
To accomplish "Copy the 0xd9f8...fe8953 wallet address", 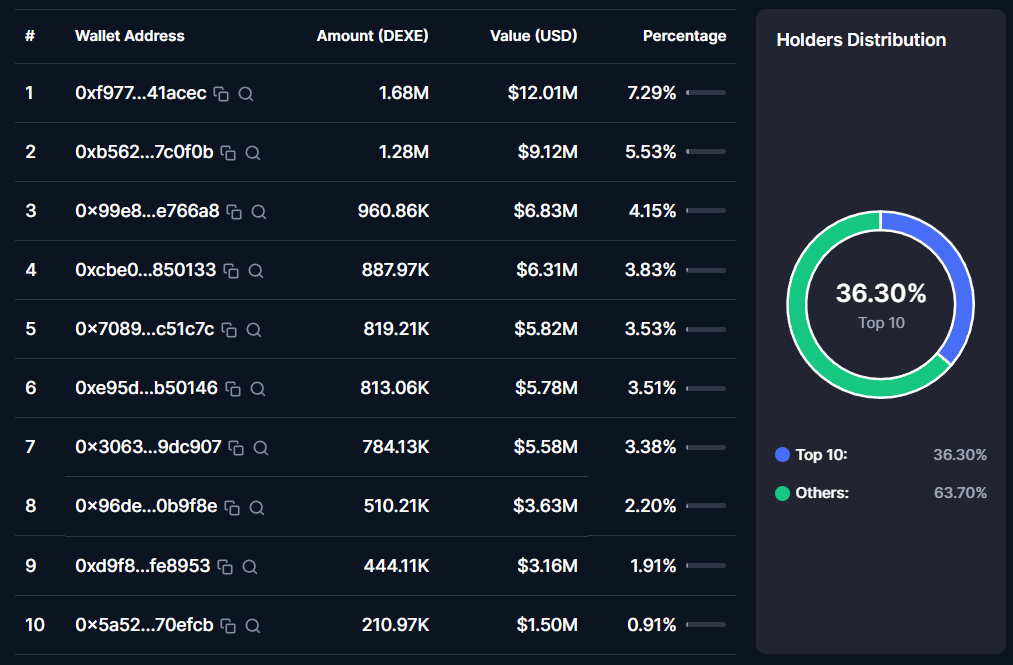I will pos(225,567).
